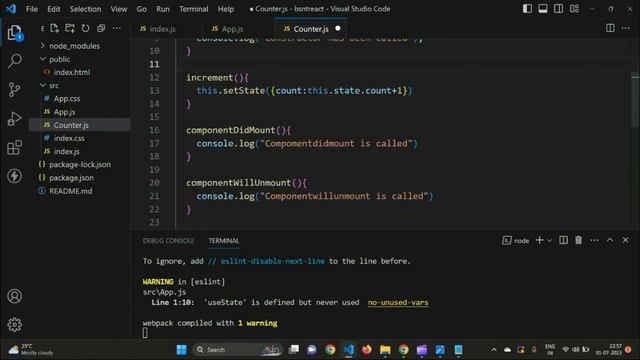Screen dimensions: 640x360
Task: Toggle primary side bar layout button
Action: [x=527, y=9]
